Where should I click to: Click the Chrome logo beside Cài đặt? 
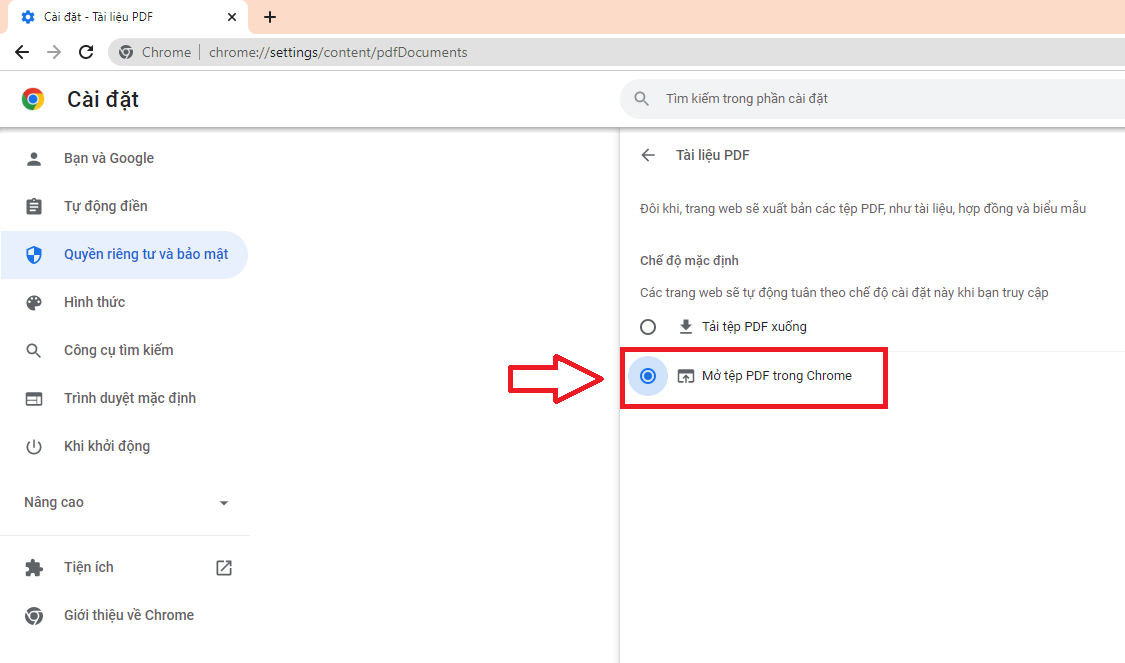[x=33, y=99]
